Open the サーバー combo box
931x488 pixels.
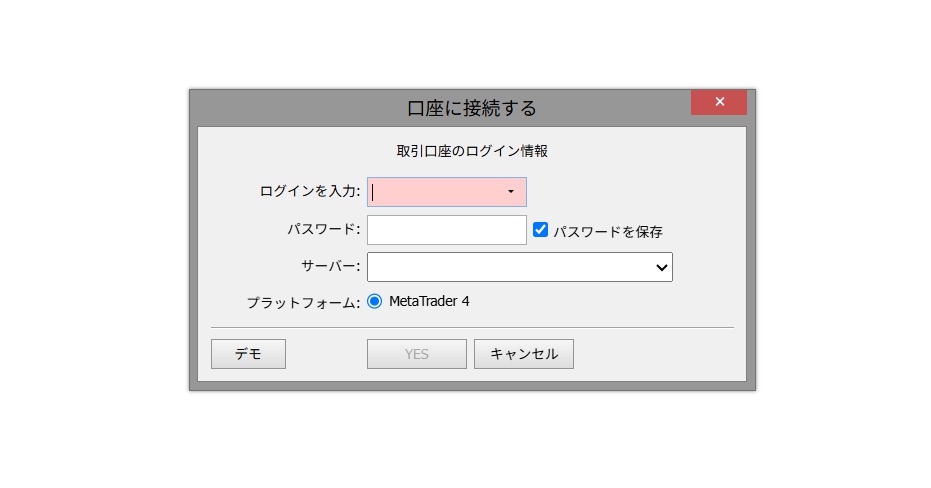tap(510, 267)
